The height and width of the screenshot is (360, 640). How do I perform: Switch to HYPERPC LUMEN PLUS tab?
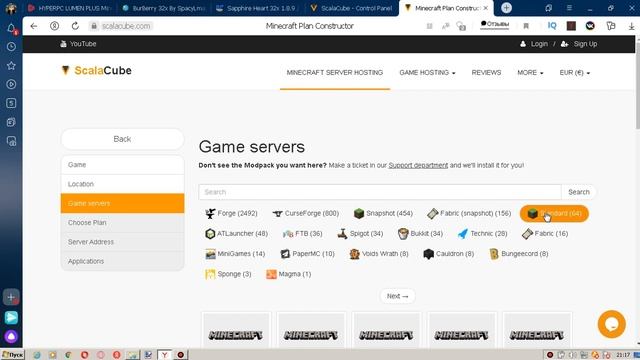tap(70, 8)
